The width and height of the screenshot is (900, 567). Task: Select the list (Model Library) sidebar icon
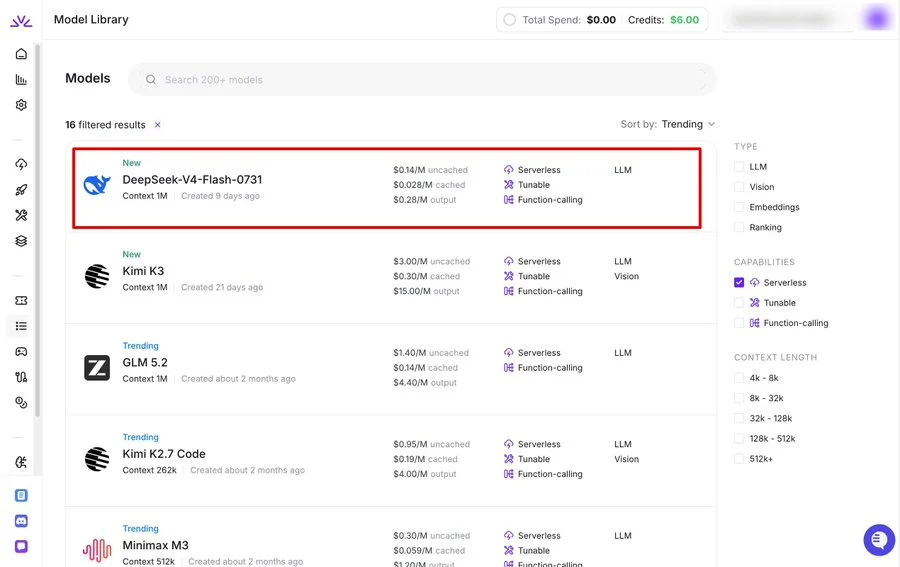point(21,326)
